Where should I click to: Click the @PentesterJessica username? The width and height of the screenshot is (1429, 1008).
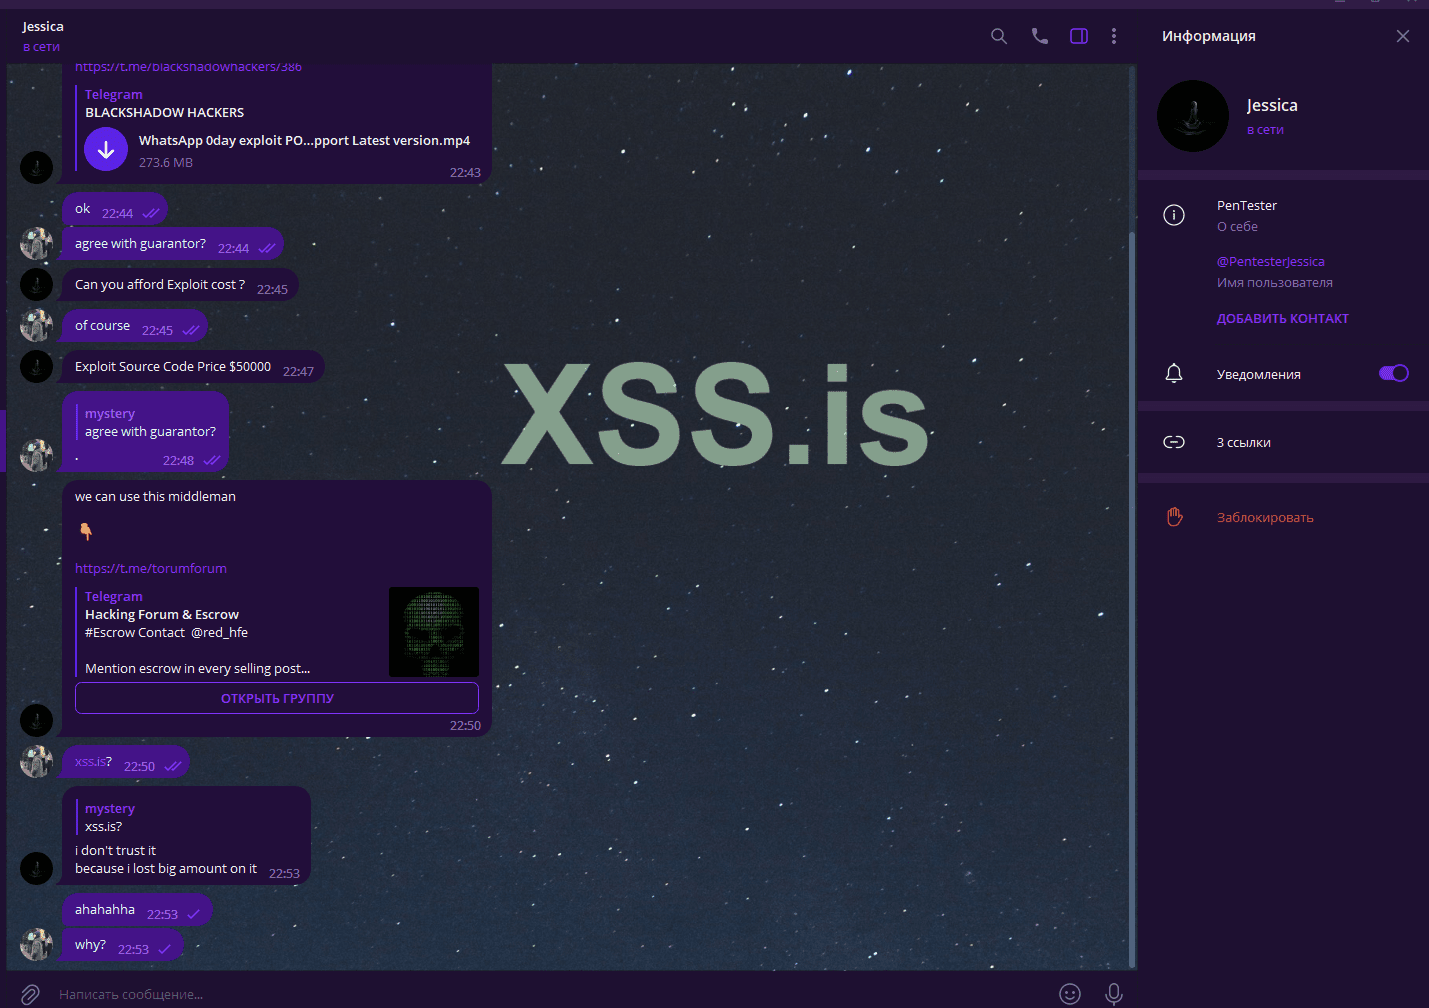(1271, 262)
